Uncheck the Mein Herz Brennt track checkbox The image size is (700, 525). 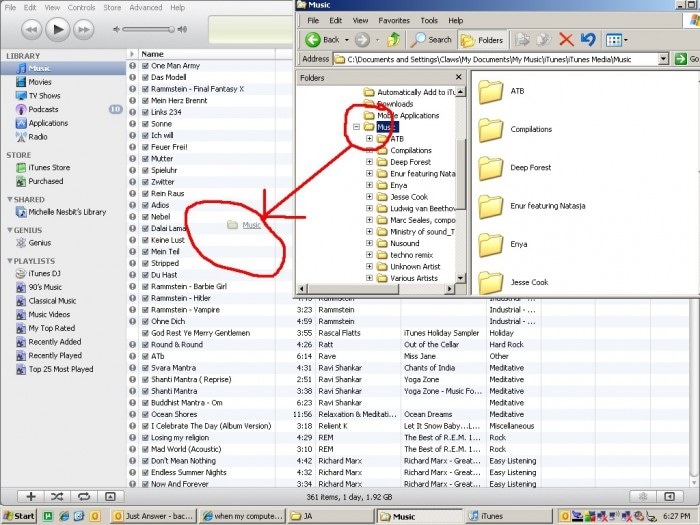145,100
